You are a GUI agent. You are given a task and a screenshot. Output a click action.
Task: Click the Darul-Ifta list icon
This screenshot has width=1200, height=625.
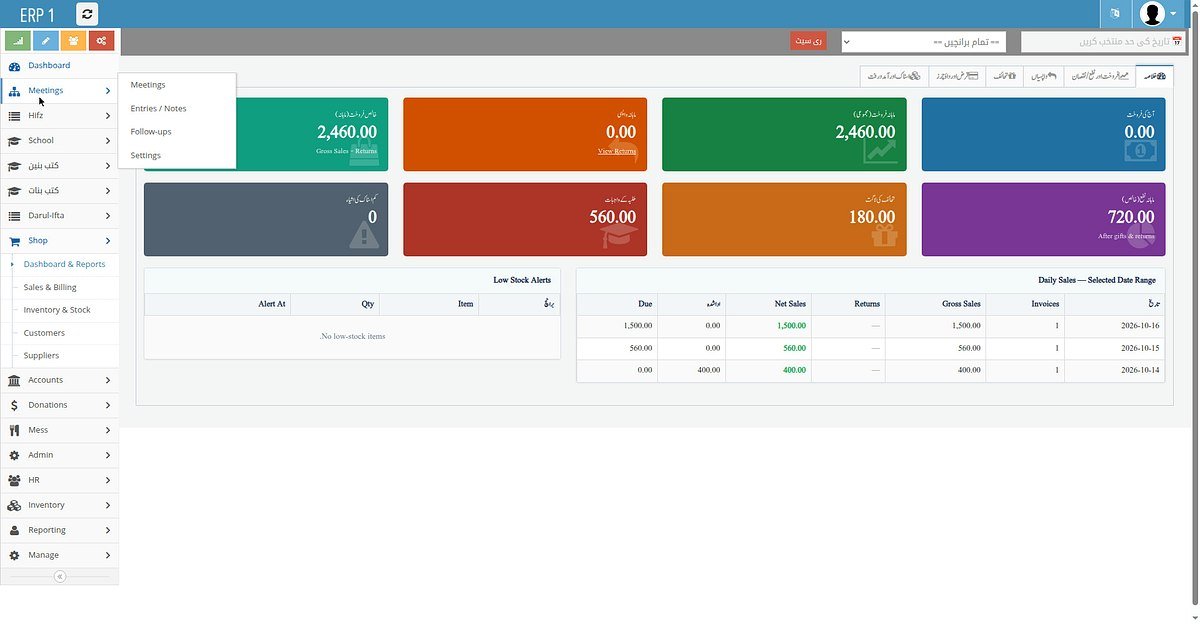coord(14,216)
